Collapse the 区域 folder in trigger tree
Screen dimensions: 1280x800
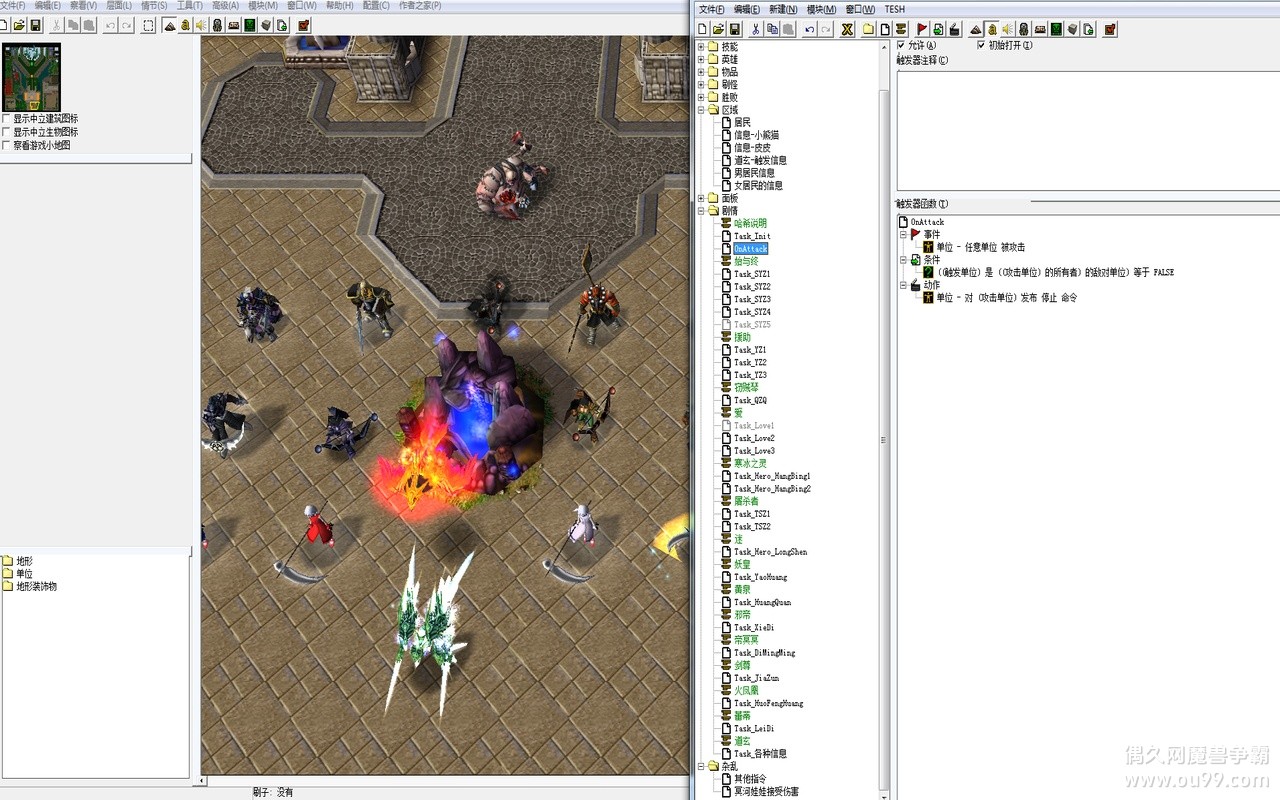(701, 110)
